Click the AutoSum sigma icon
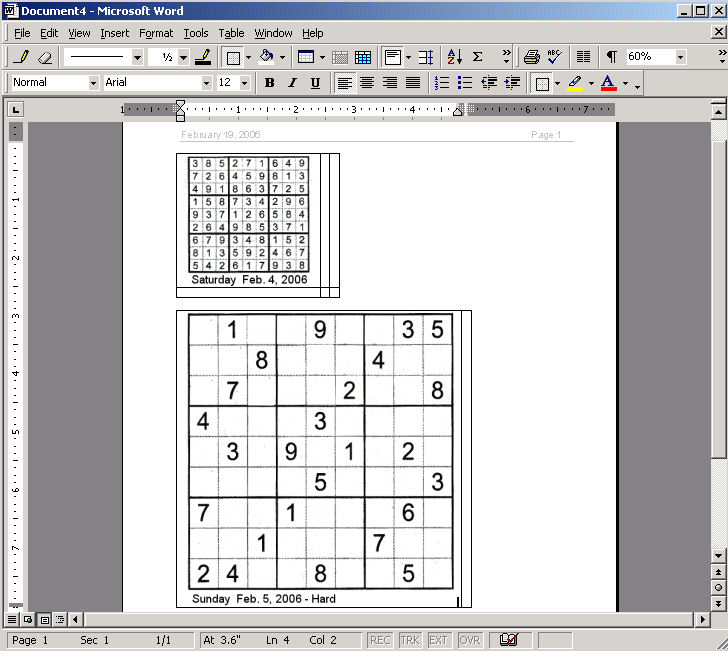 (478, 57)
